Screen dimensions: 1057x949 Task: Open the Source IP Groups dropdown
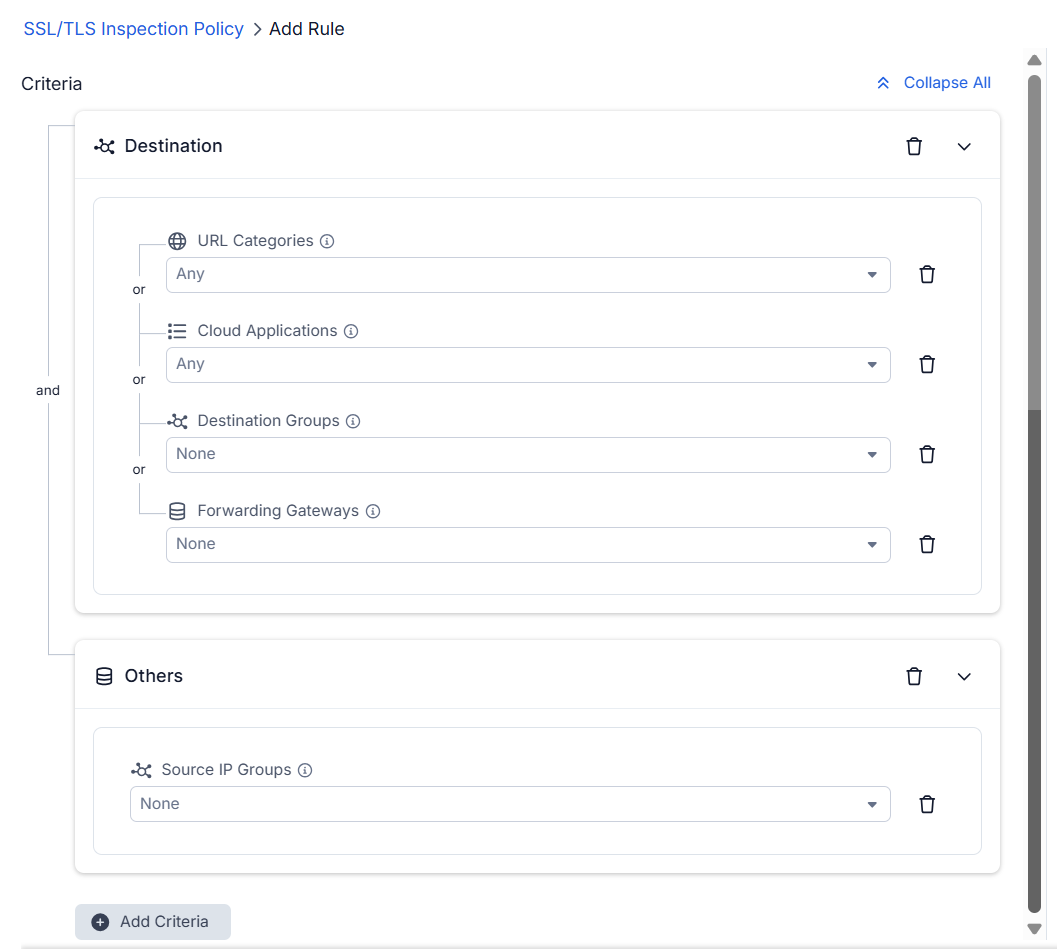click(510, 804)
